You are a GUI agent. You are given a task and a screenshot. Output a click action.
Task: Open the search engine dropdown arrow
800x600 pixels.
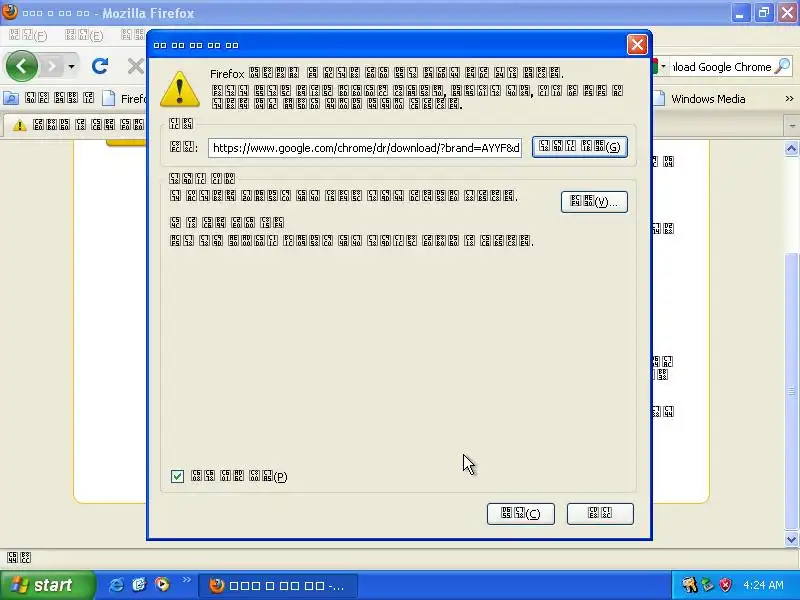[x=663, y=66]
